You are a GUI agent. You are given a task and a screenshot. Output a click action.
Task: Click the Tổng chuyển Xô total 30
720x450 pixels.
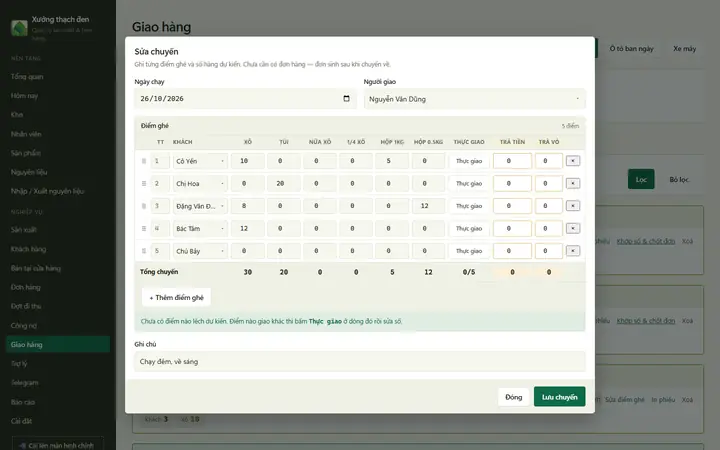pos(248,272)
